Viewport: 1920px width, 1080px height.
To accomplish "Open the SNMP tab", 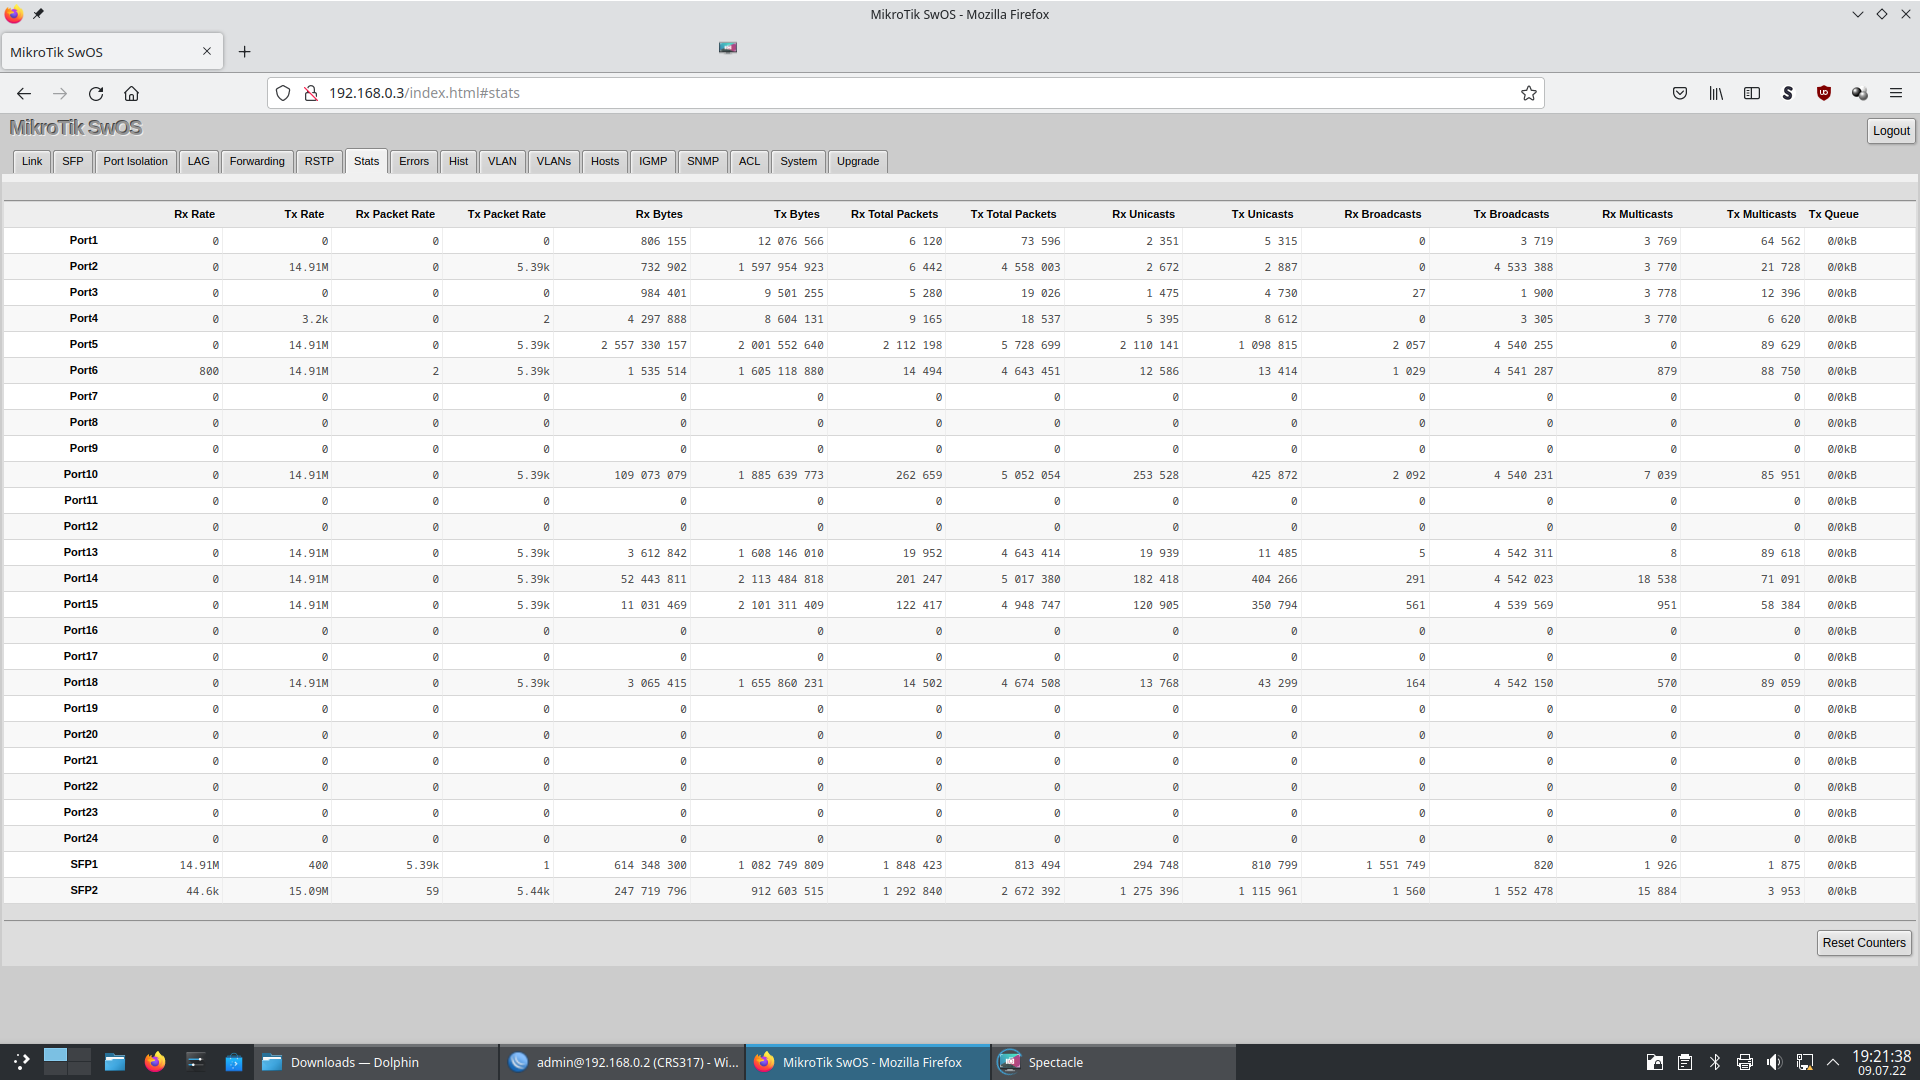I will (x=702, y=161).
